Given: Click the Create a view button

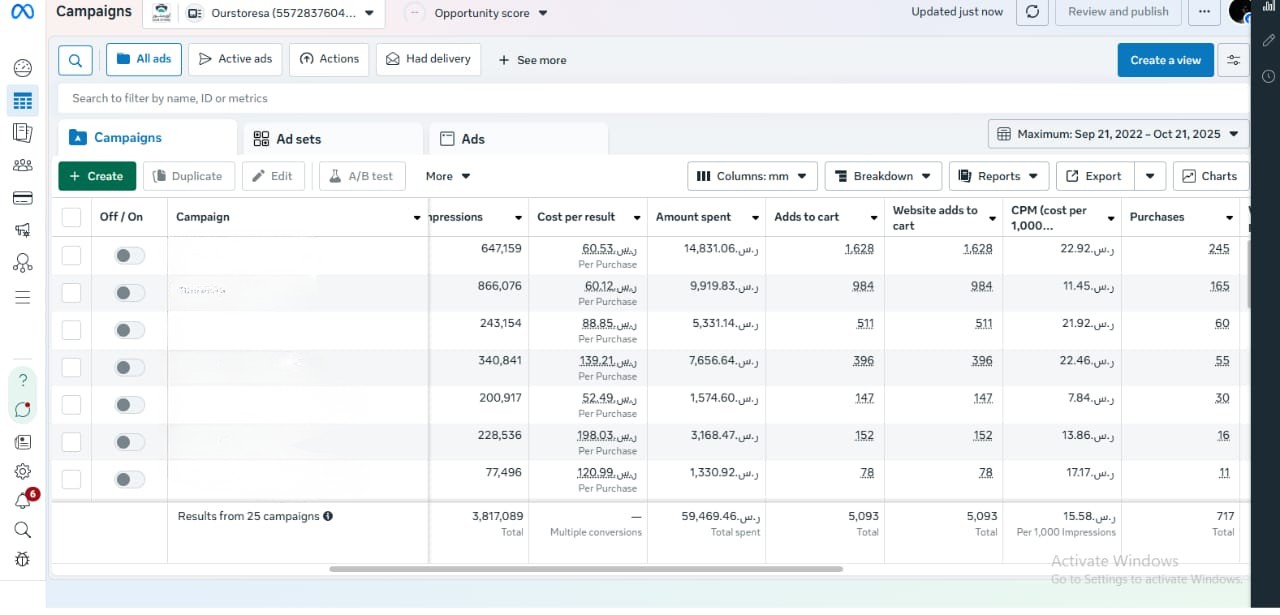Looking at the screenshot, I should point(1165,60).
